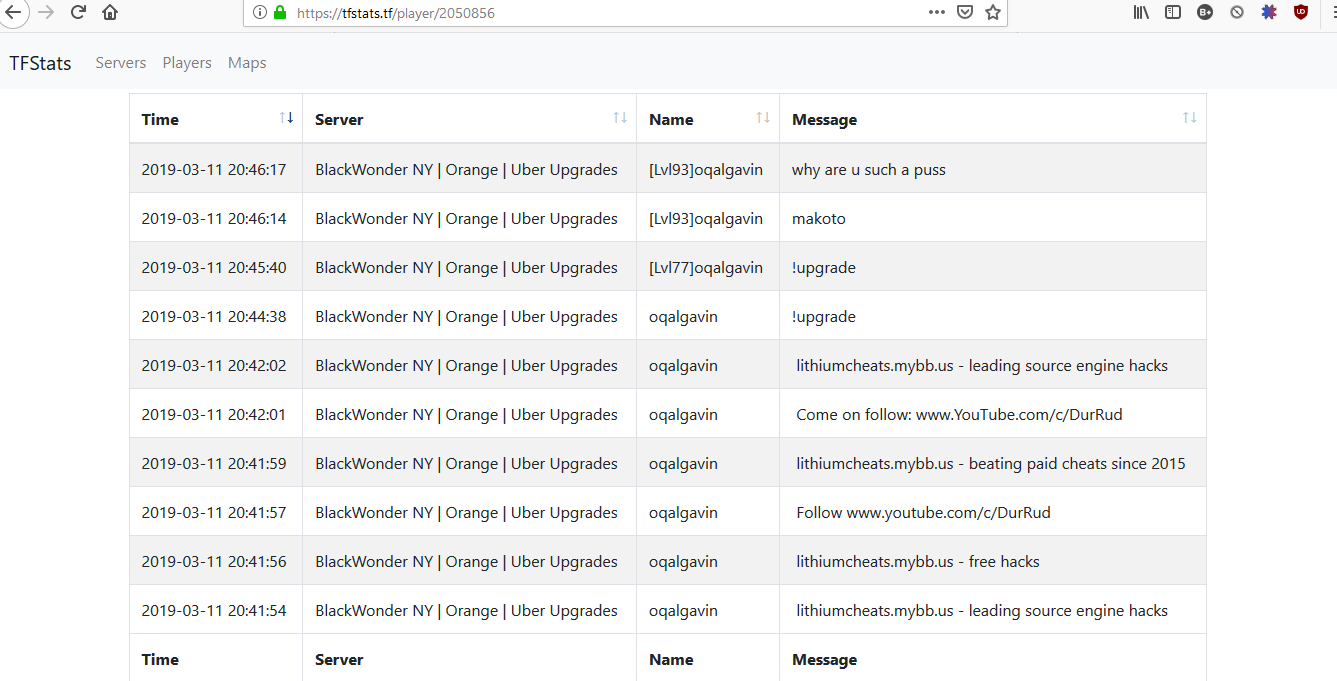Screen dimensions: 1337x681
Task: Sort table by Time column arrows
Action: coord(287,118)
